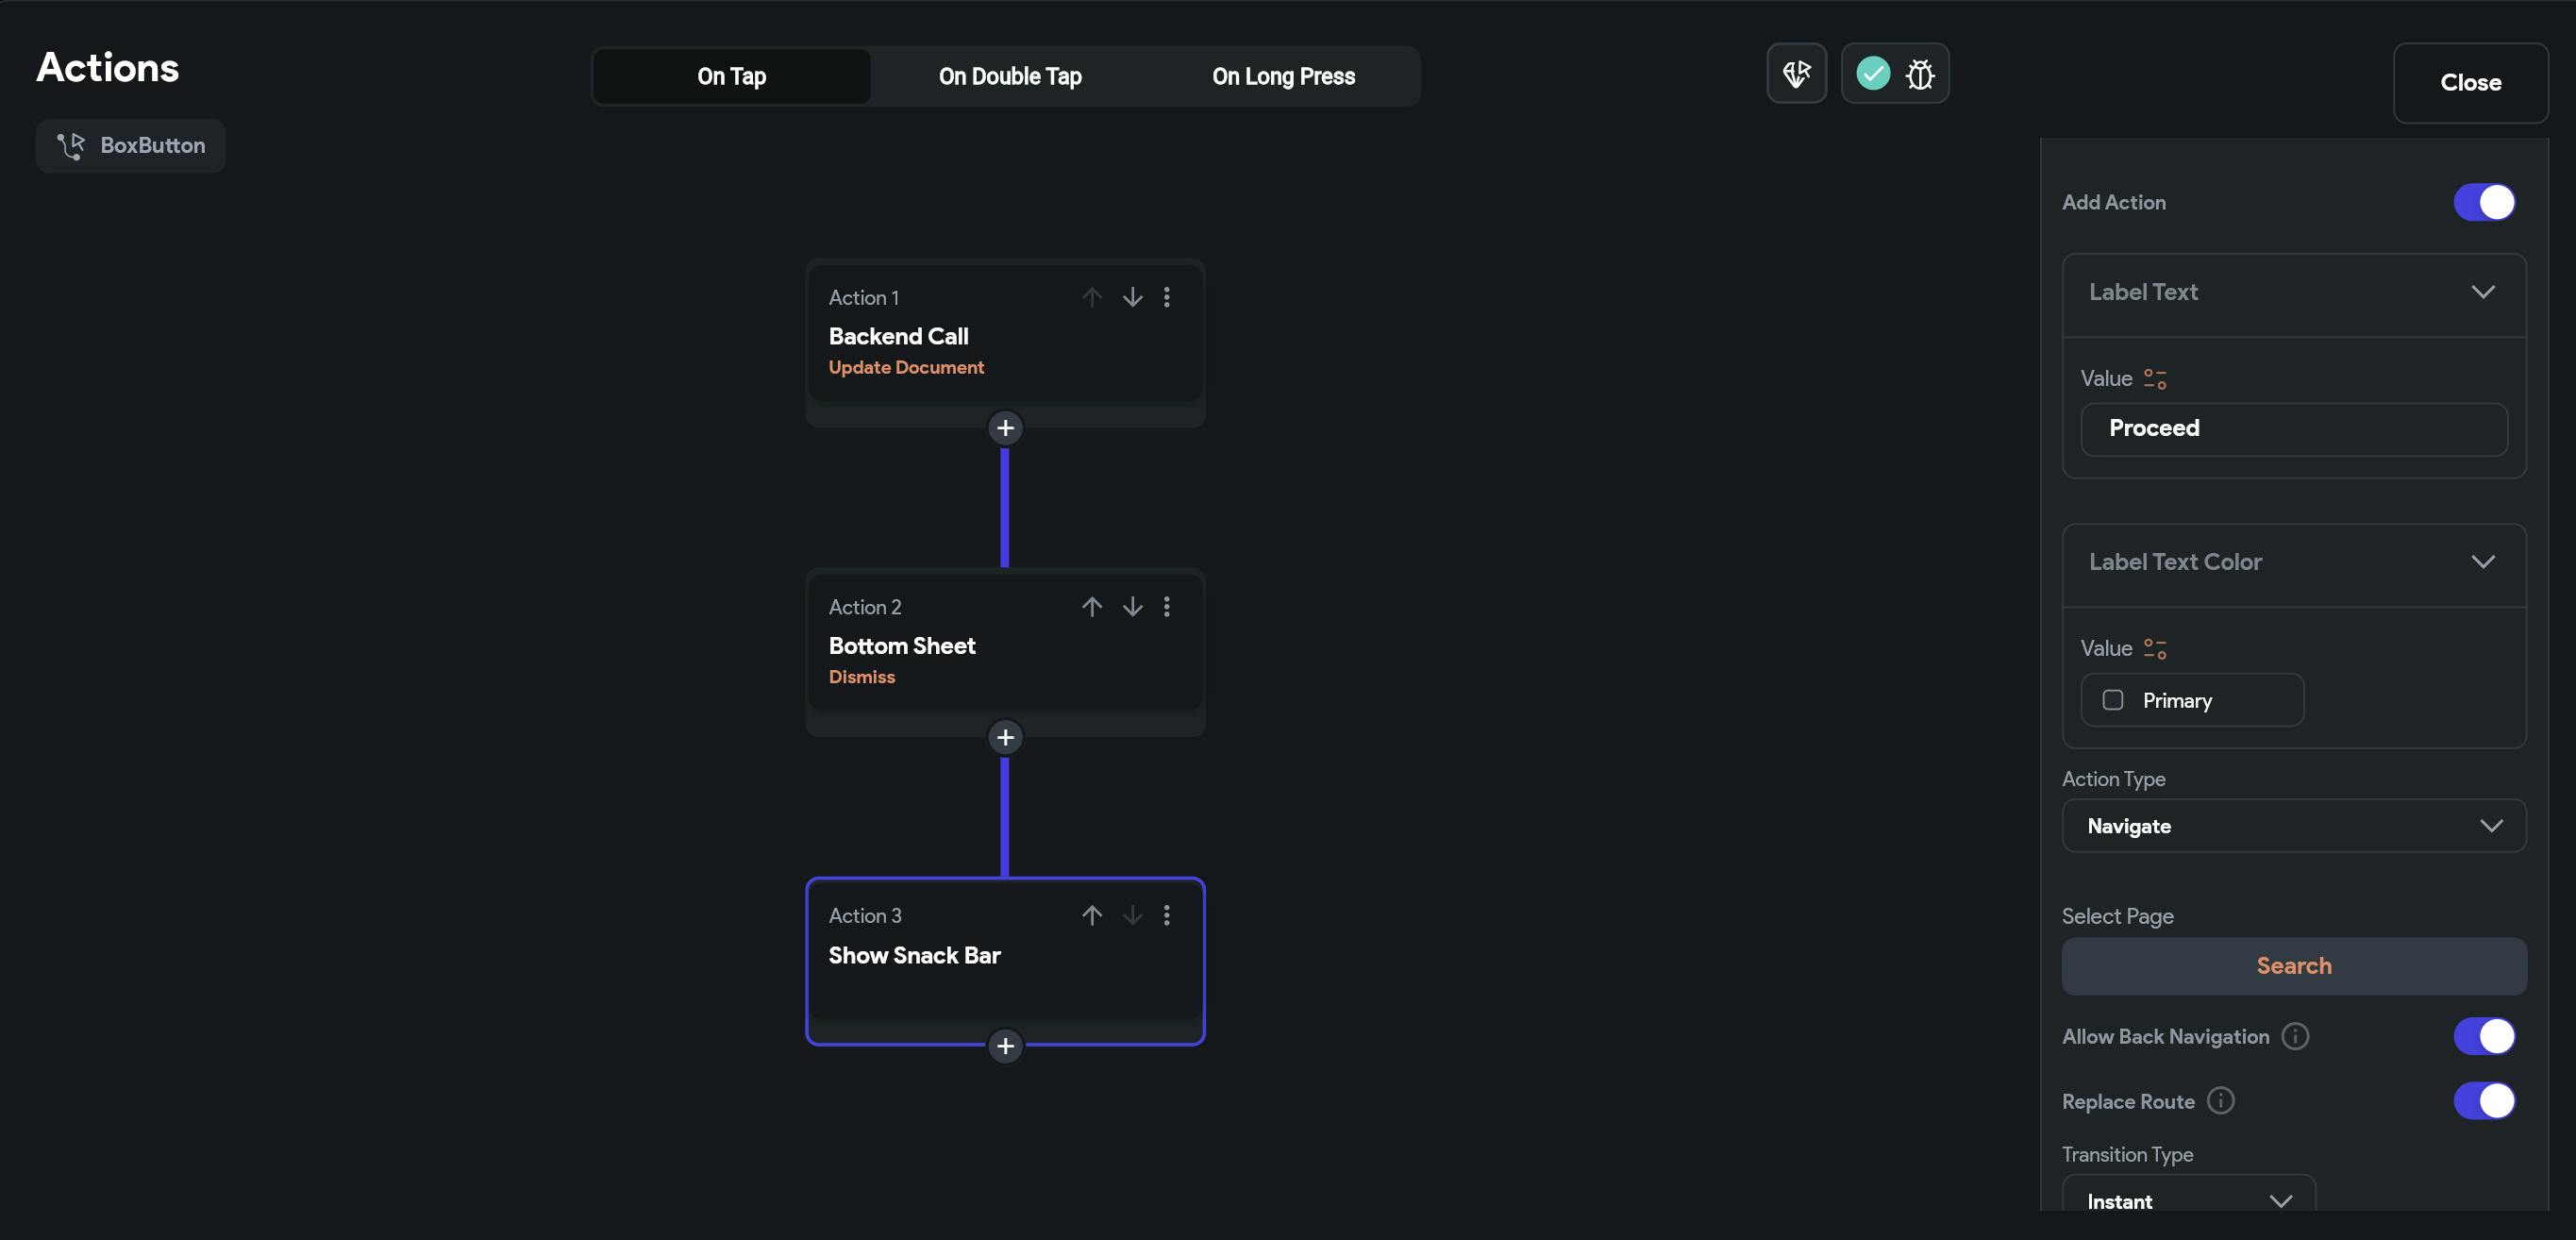Click plus button below Show Snack Bar
Screen dimensions: 2576x1240
coord(1005,1046)
